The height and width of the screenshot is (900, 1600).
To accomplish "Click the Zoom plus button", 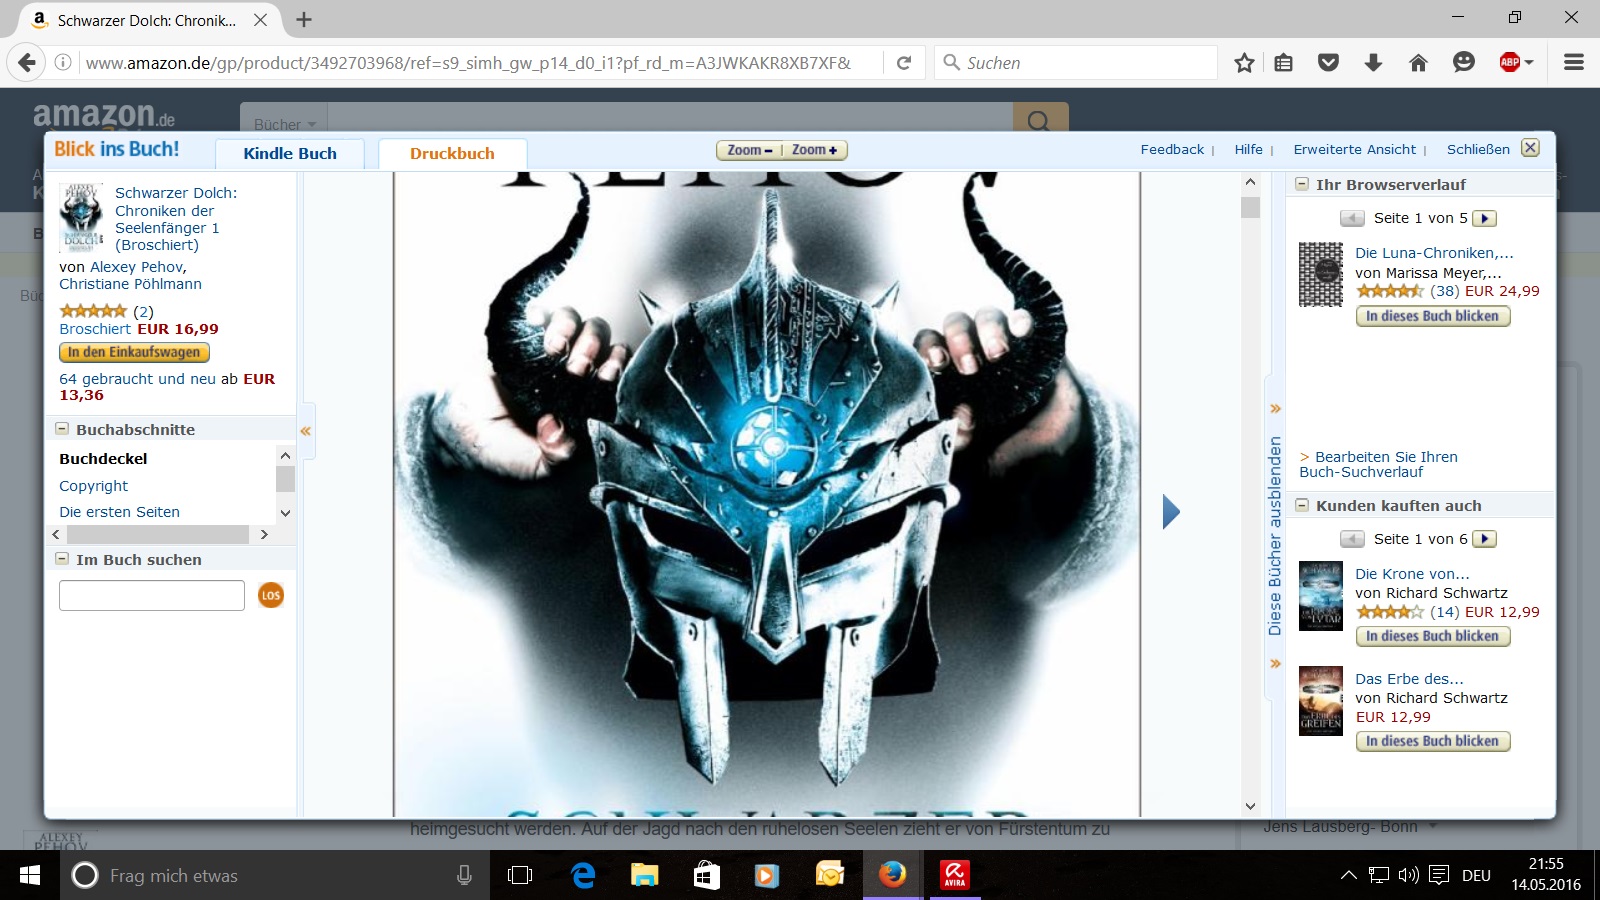I will pos(815,150).
